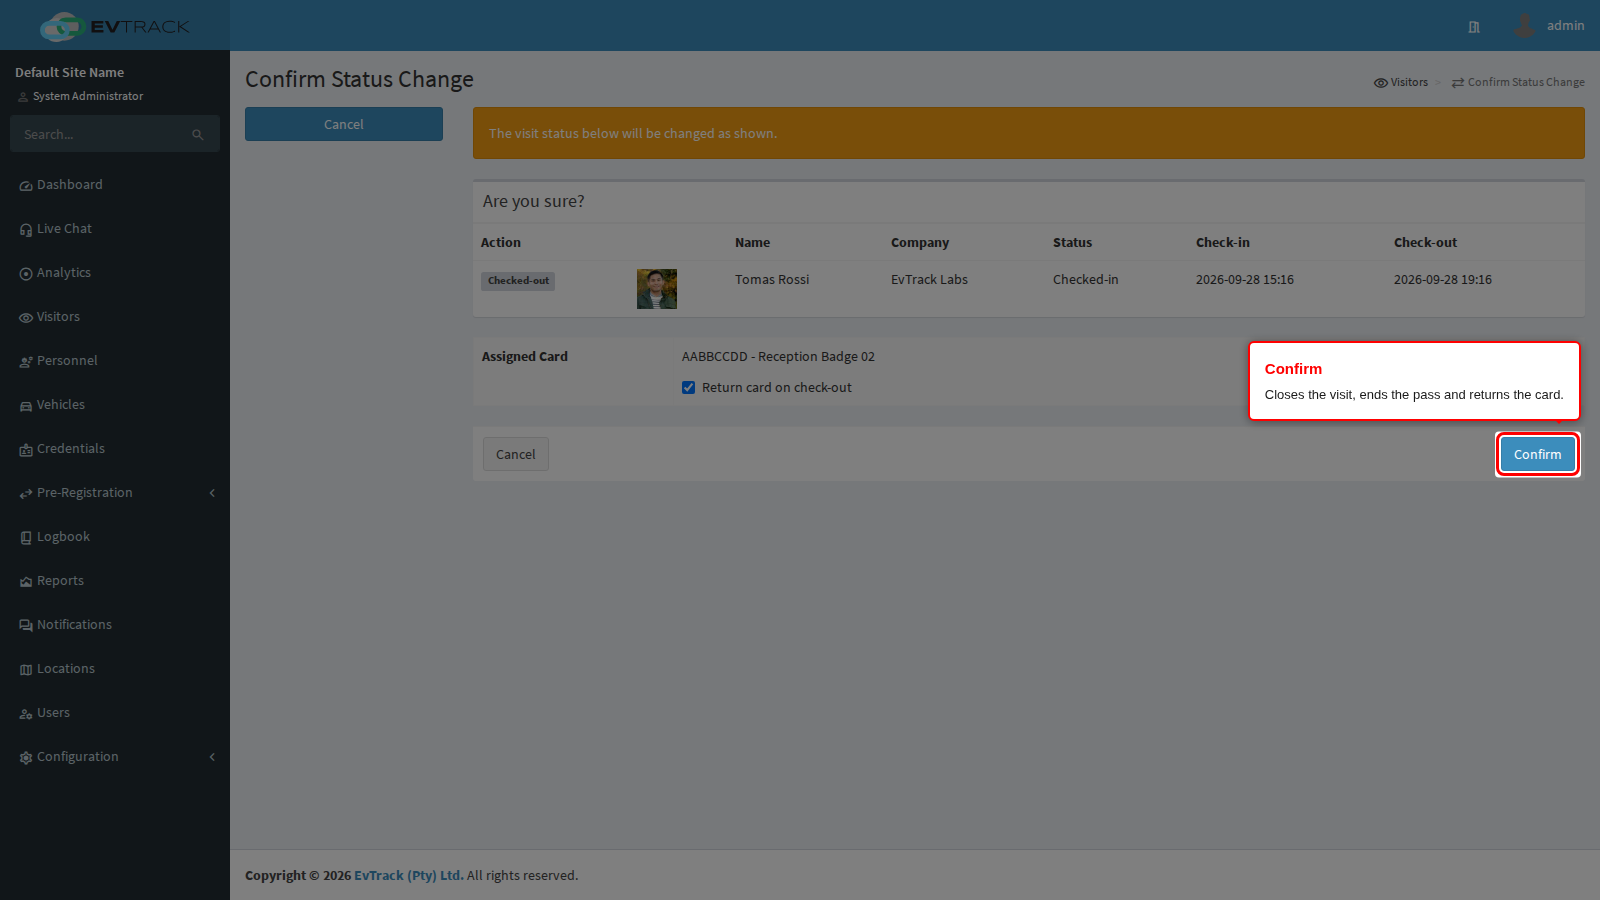Screen dimensions: 1600x900
Task: Click the breadcrumb Visitors eye icon
Action: click(1380, 83)
